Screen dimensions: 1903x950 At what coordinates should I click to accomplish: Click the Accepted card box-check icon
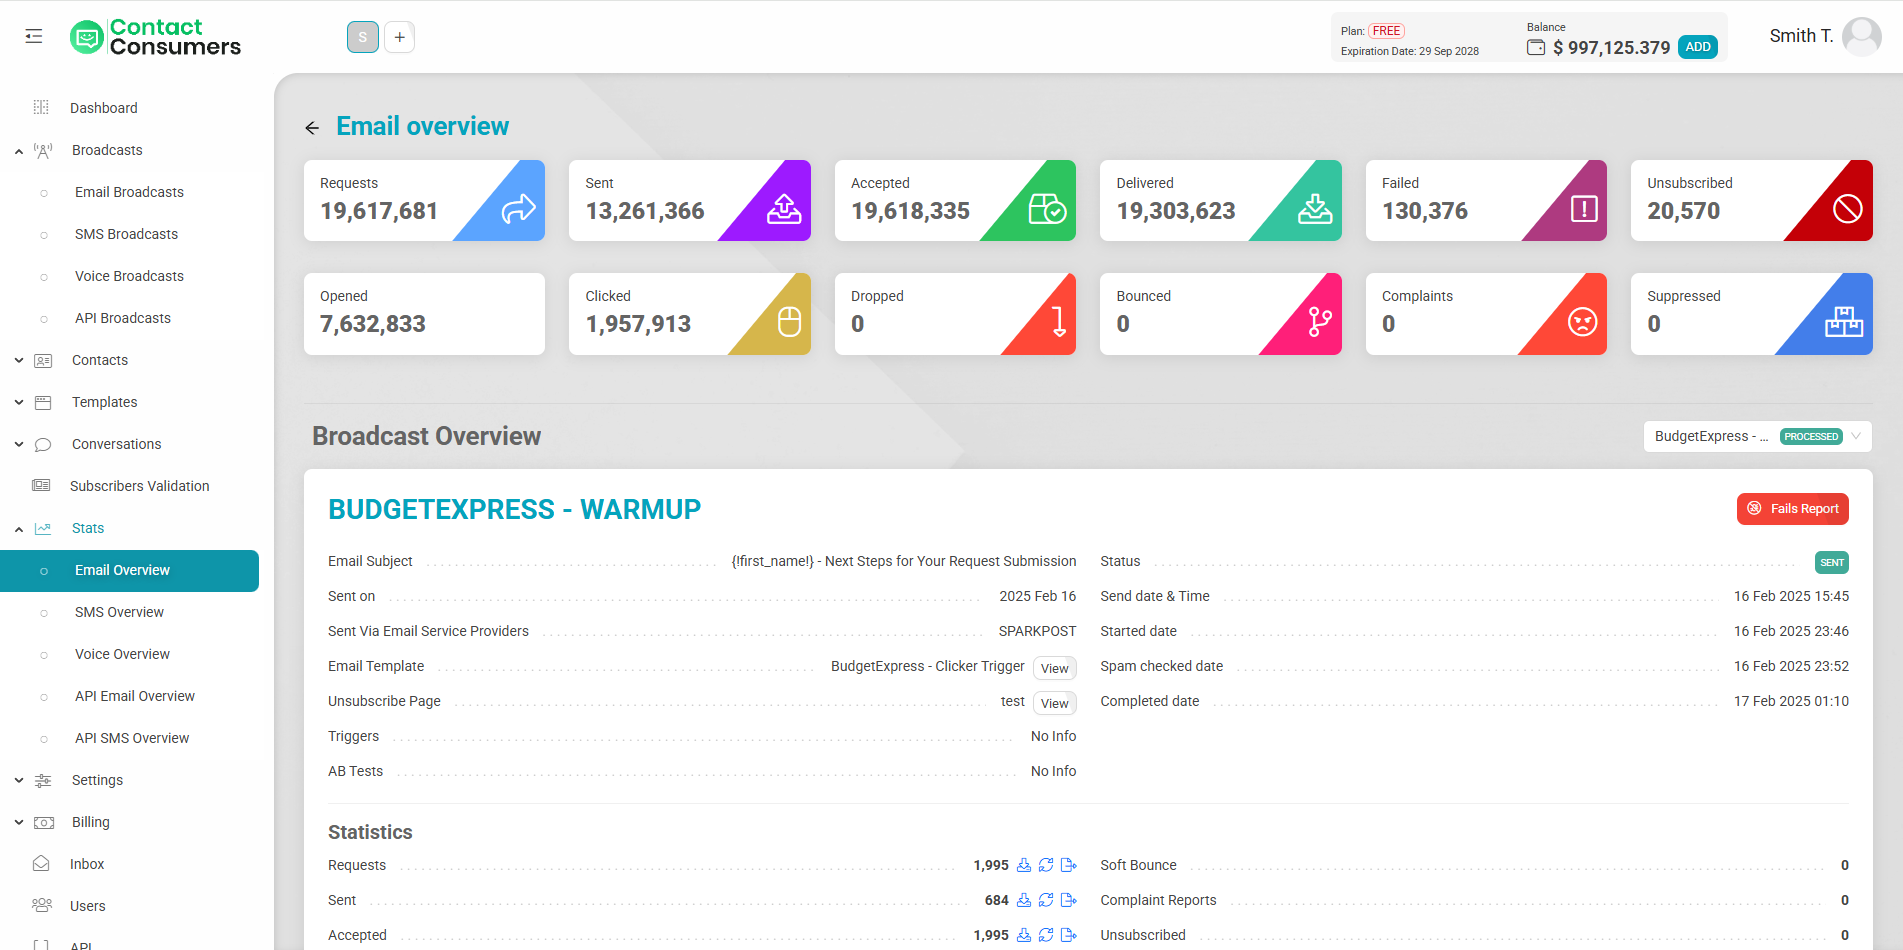1048,209
